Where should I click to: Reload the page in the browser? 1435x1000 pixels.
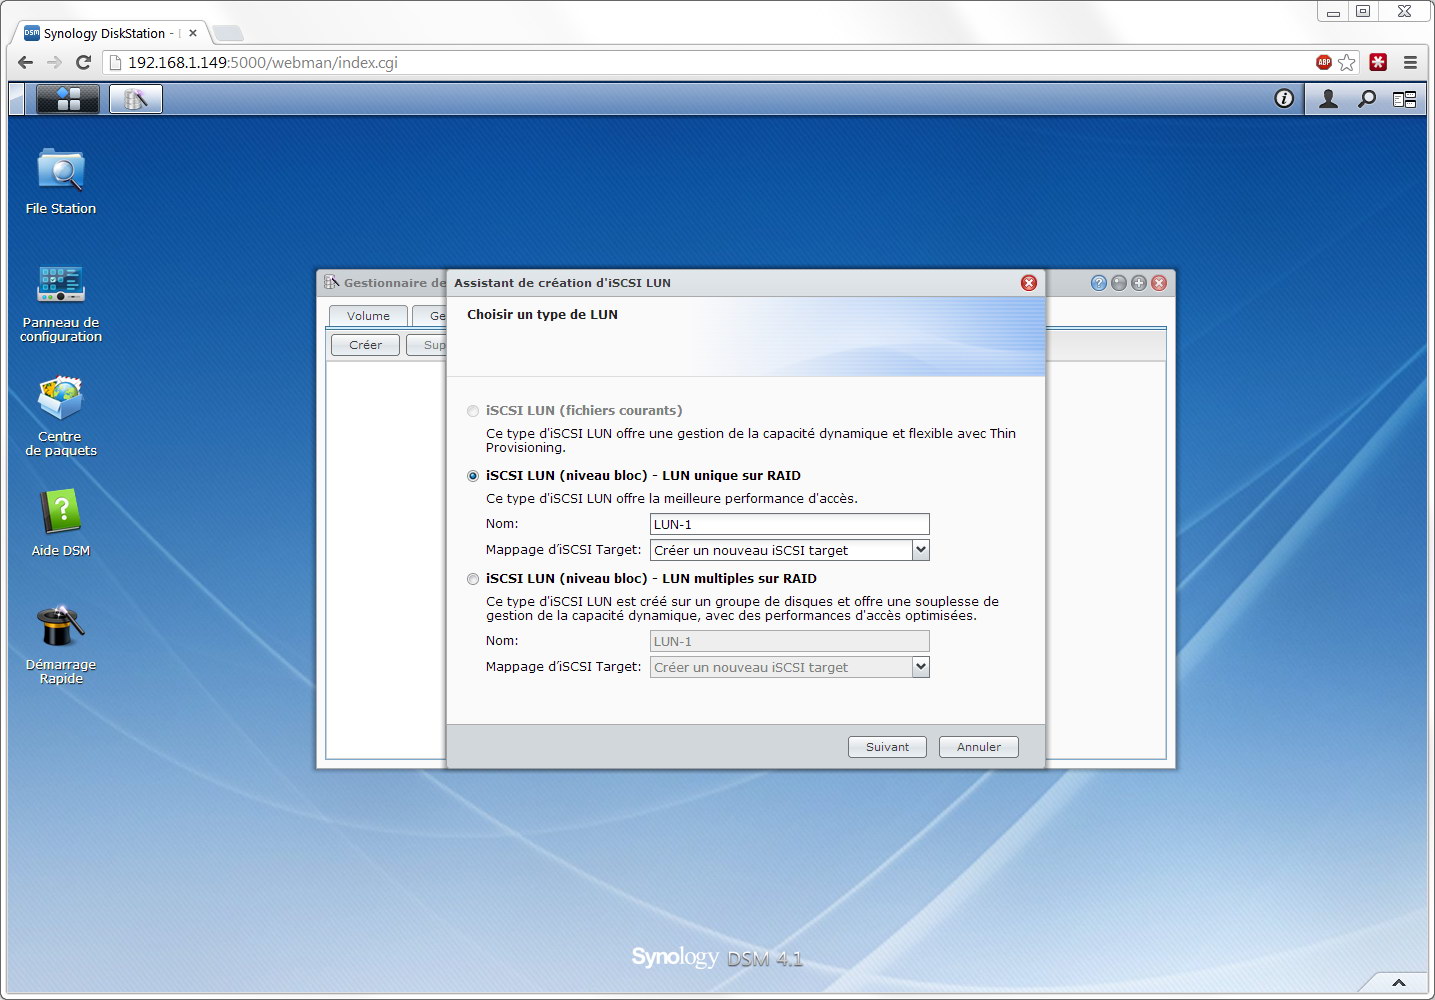(x=84, y=62)
